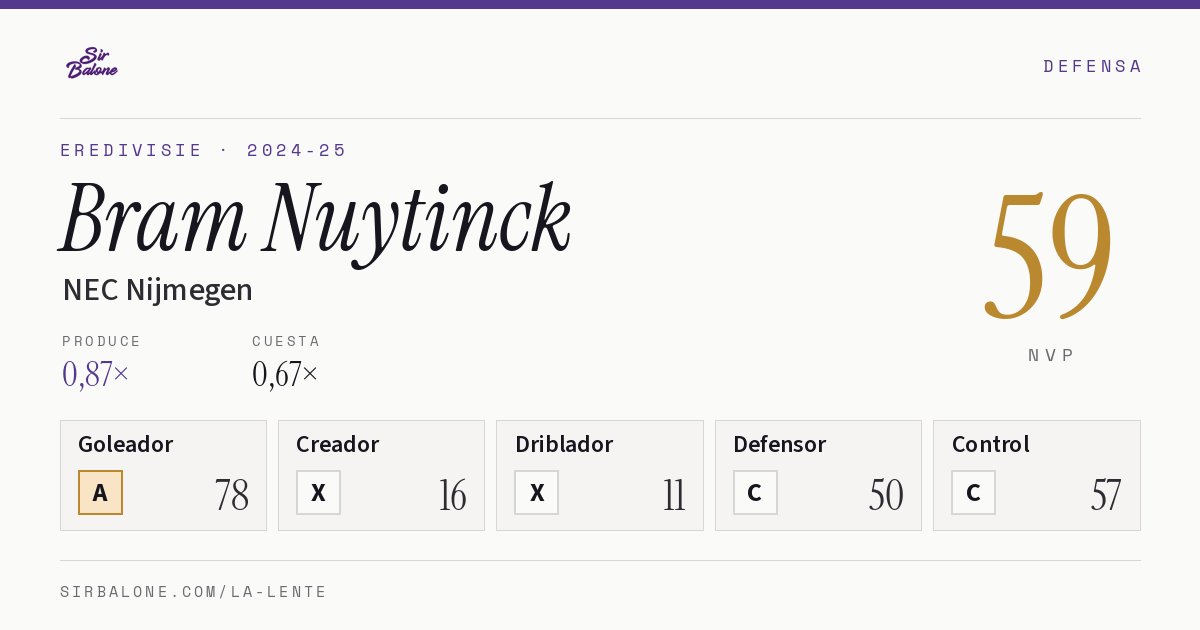Open the Goleador stat card

point(163,475)
